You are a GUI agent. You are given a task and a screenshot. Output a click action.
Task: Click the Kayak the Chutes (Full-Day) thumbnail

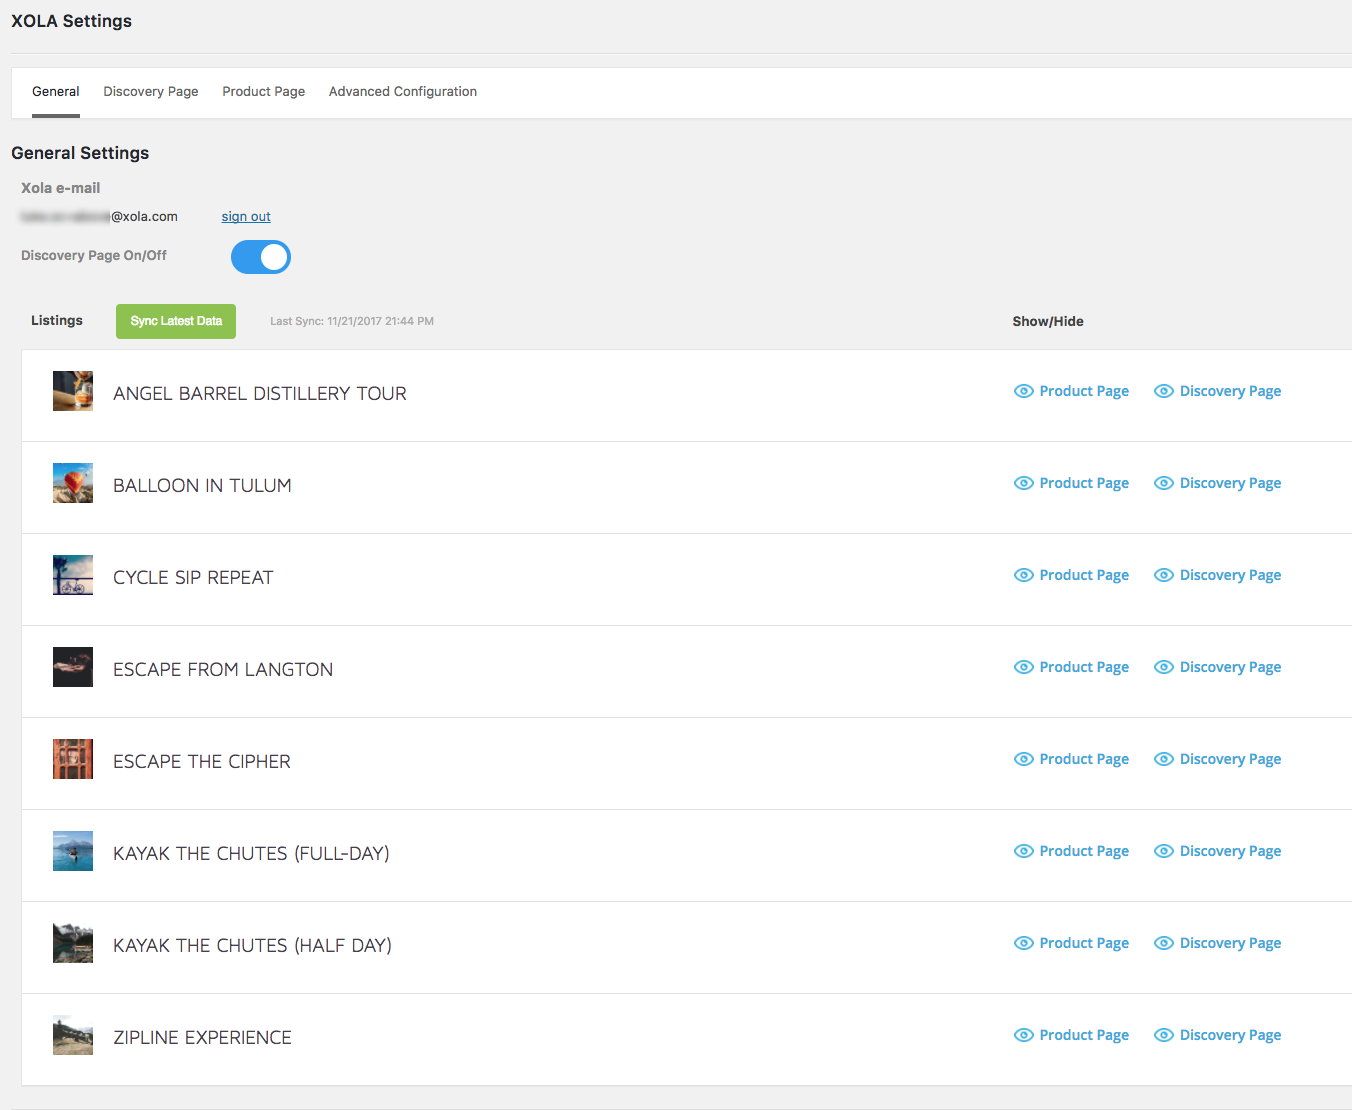(73, 851)
